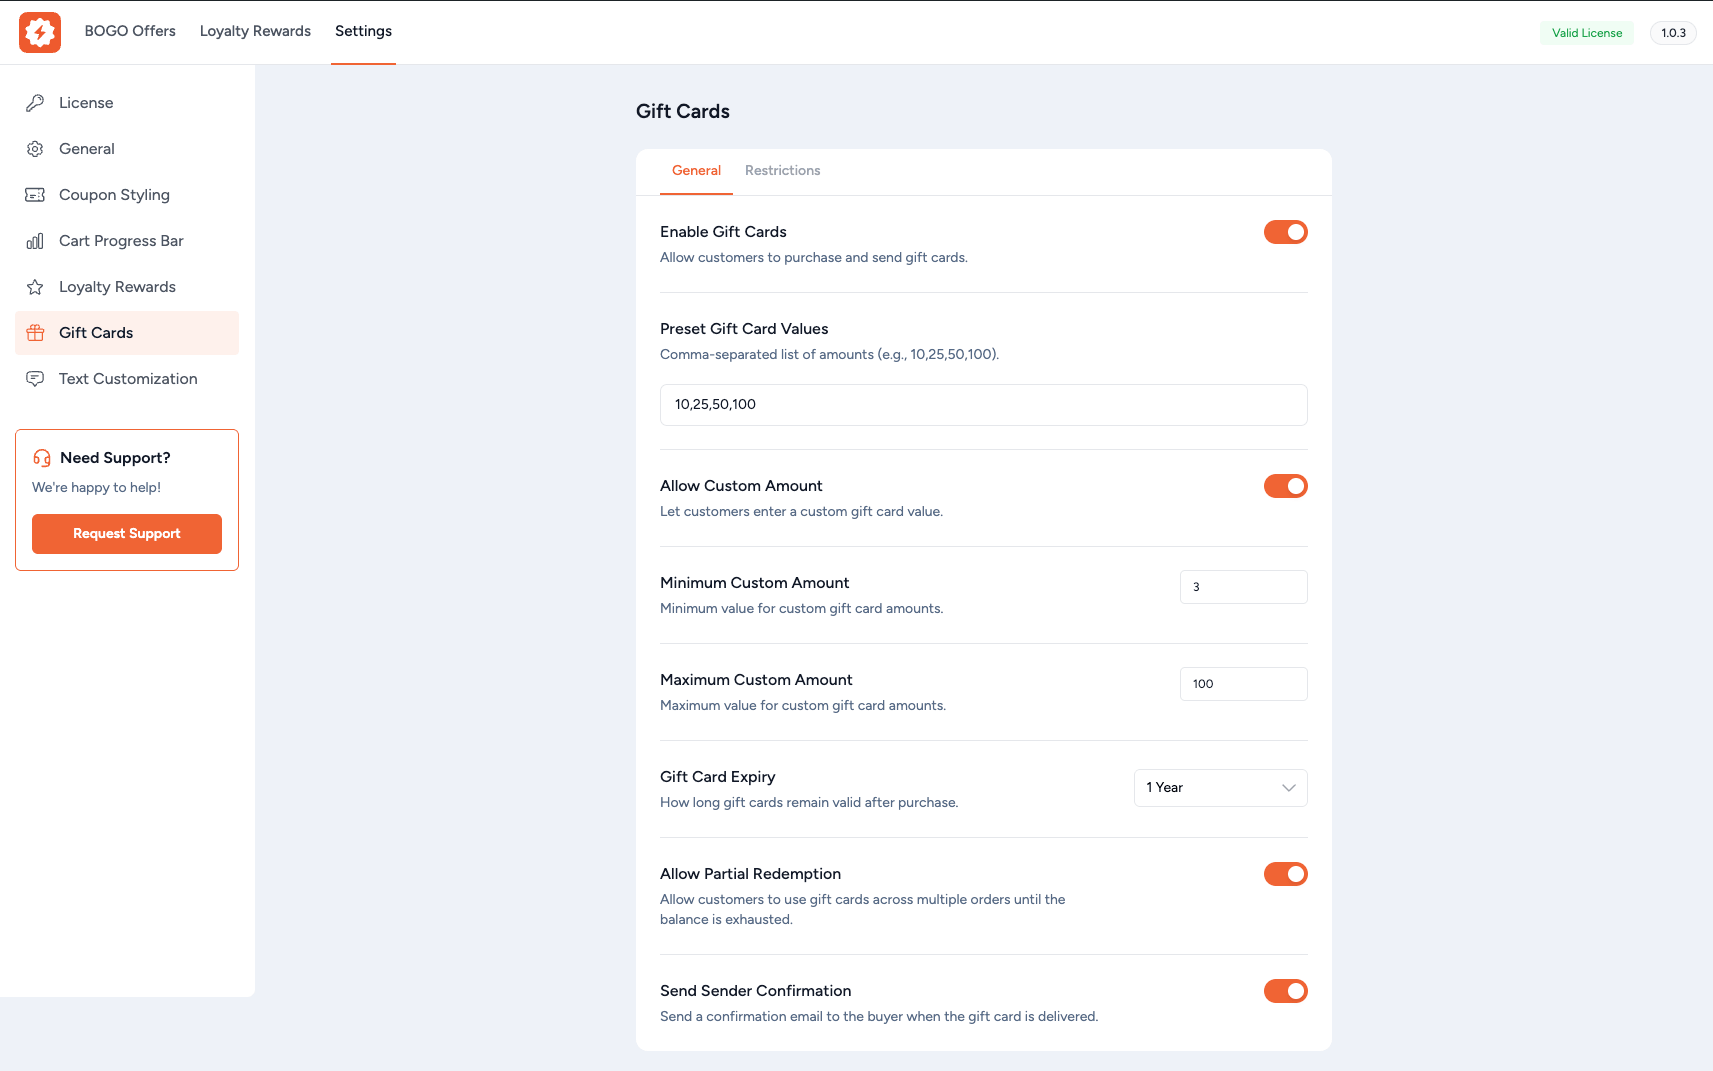Open the Gift Card Expiry dropdown

(1220, 788)
